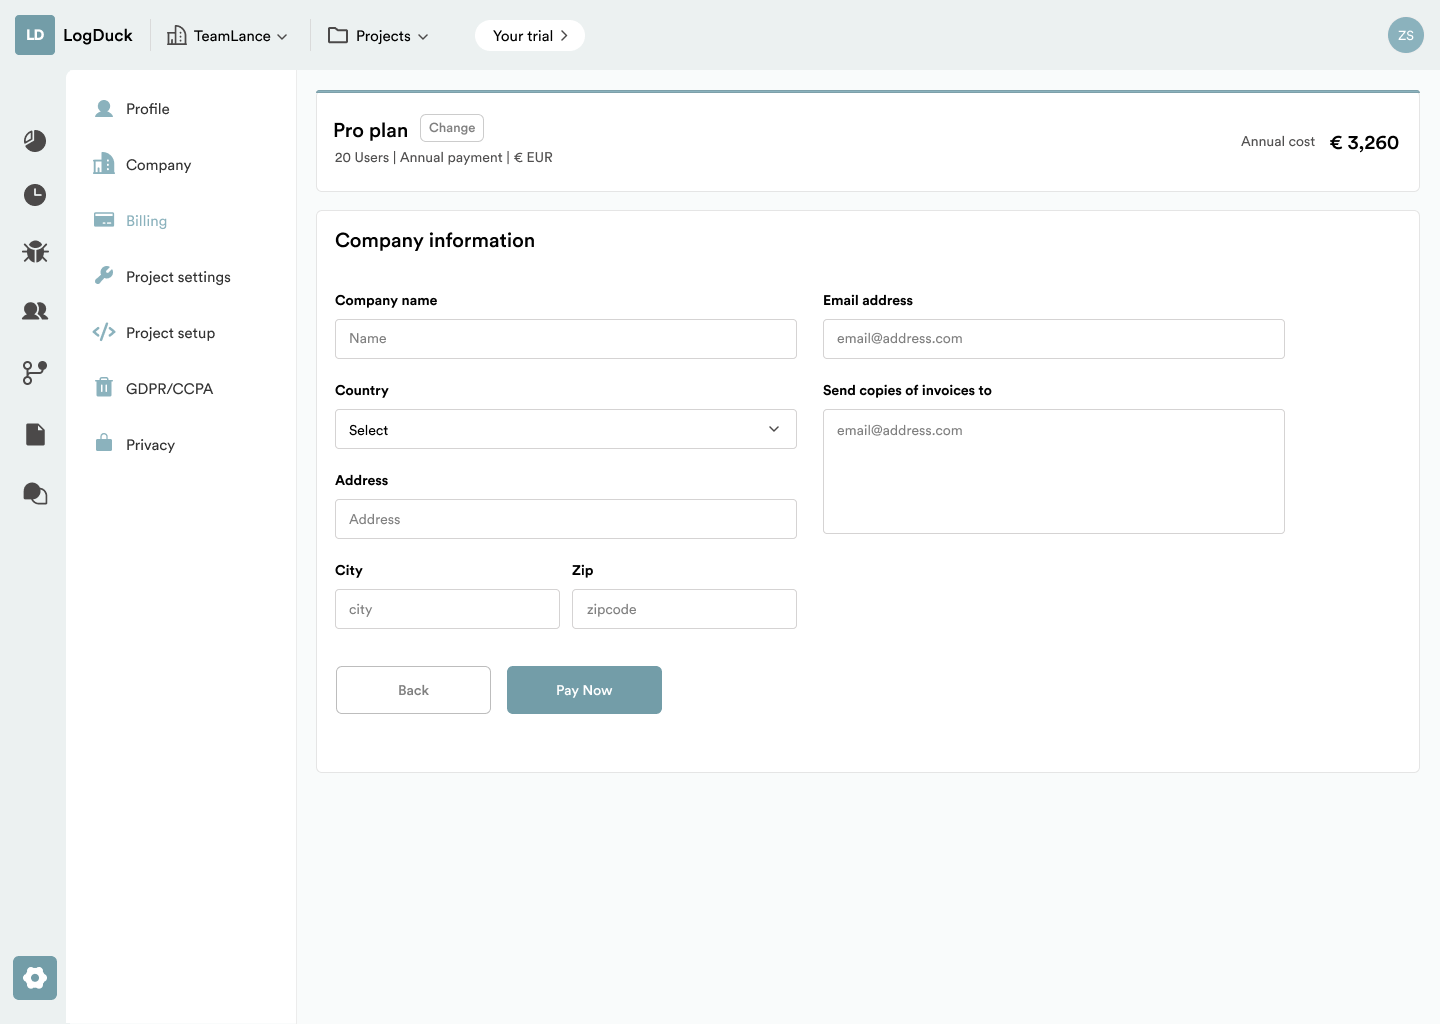Screen dimensions: 1440x1024
Task: Open the ZS user avatar
Action: click(x=1405, y=35)
